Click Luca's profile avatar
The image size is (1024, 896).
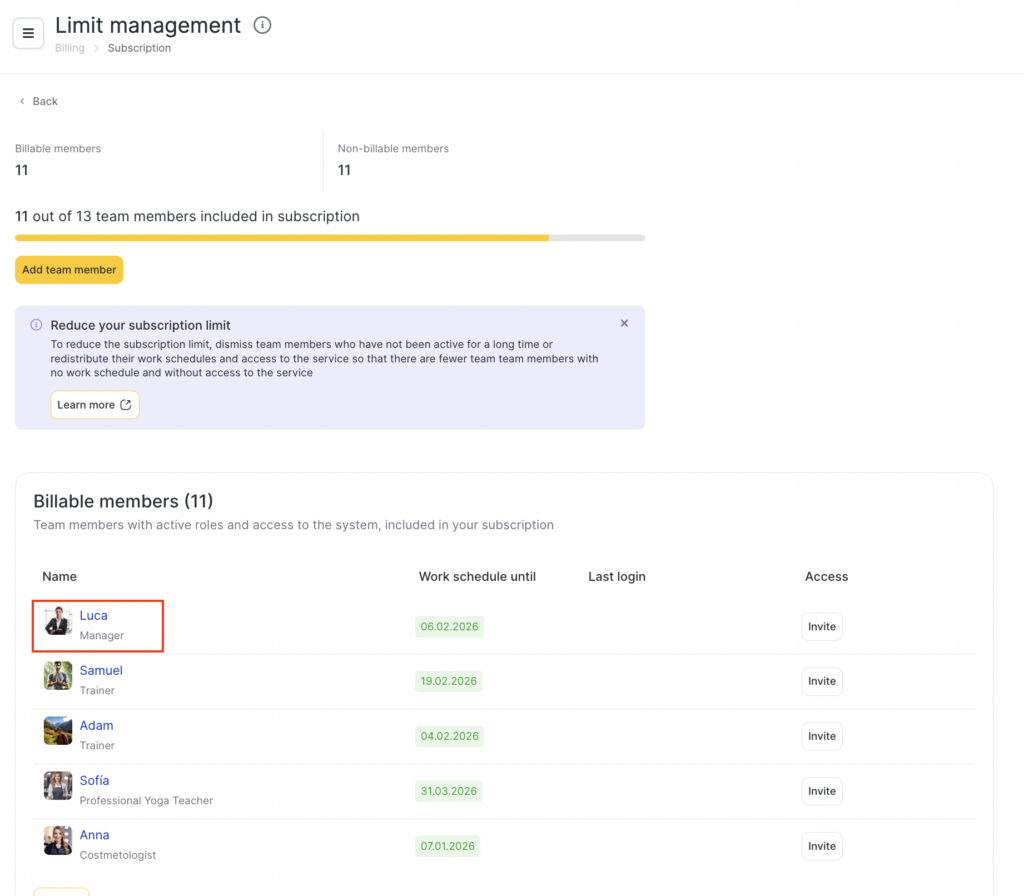pos(58,621)
